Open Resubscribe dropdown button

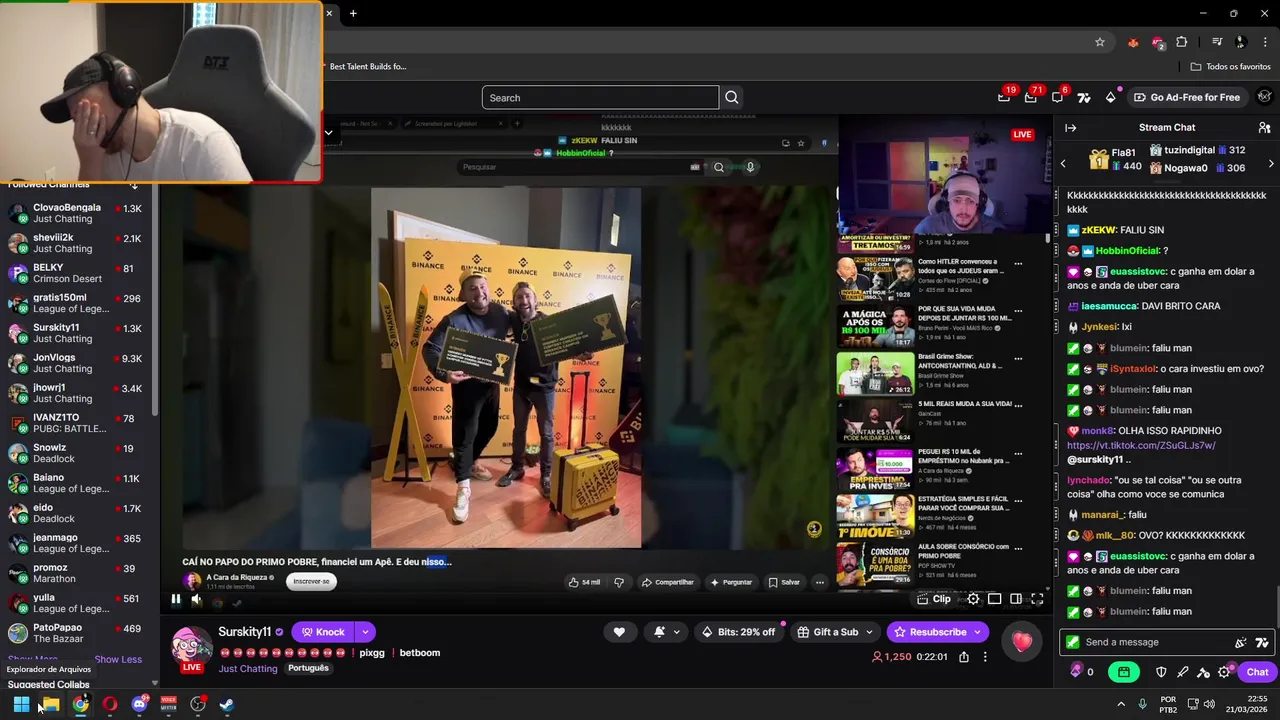click(976, 632)
